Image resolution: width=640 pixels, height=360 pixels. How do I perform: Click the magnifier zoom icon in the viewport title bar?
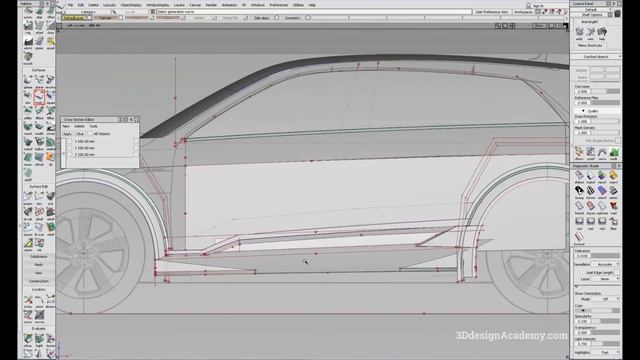(498, 26)
